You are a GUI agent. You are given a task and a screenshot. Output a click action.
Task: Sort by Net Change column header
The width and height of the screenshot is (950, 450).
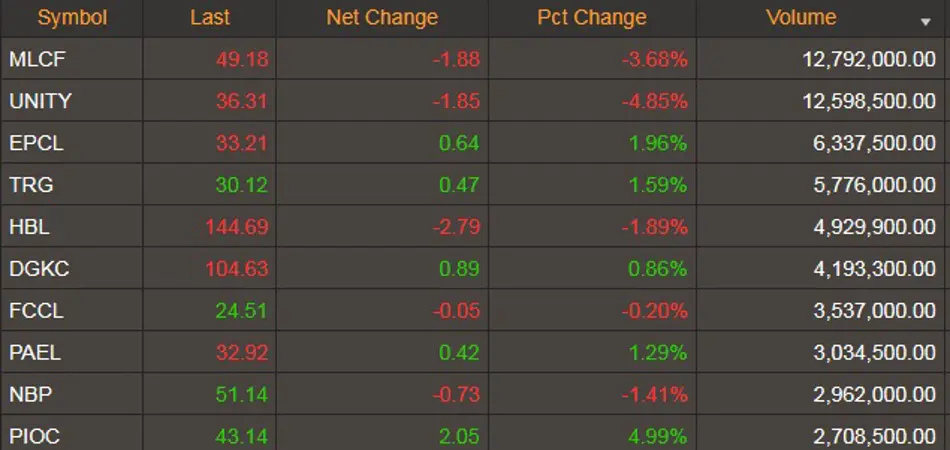point(382,18)
